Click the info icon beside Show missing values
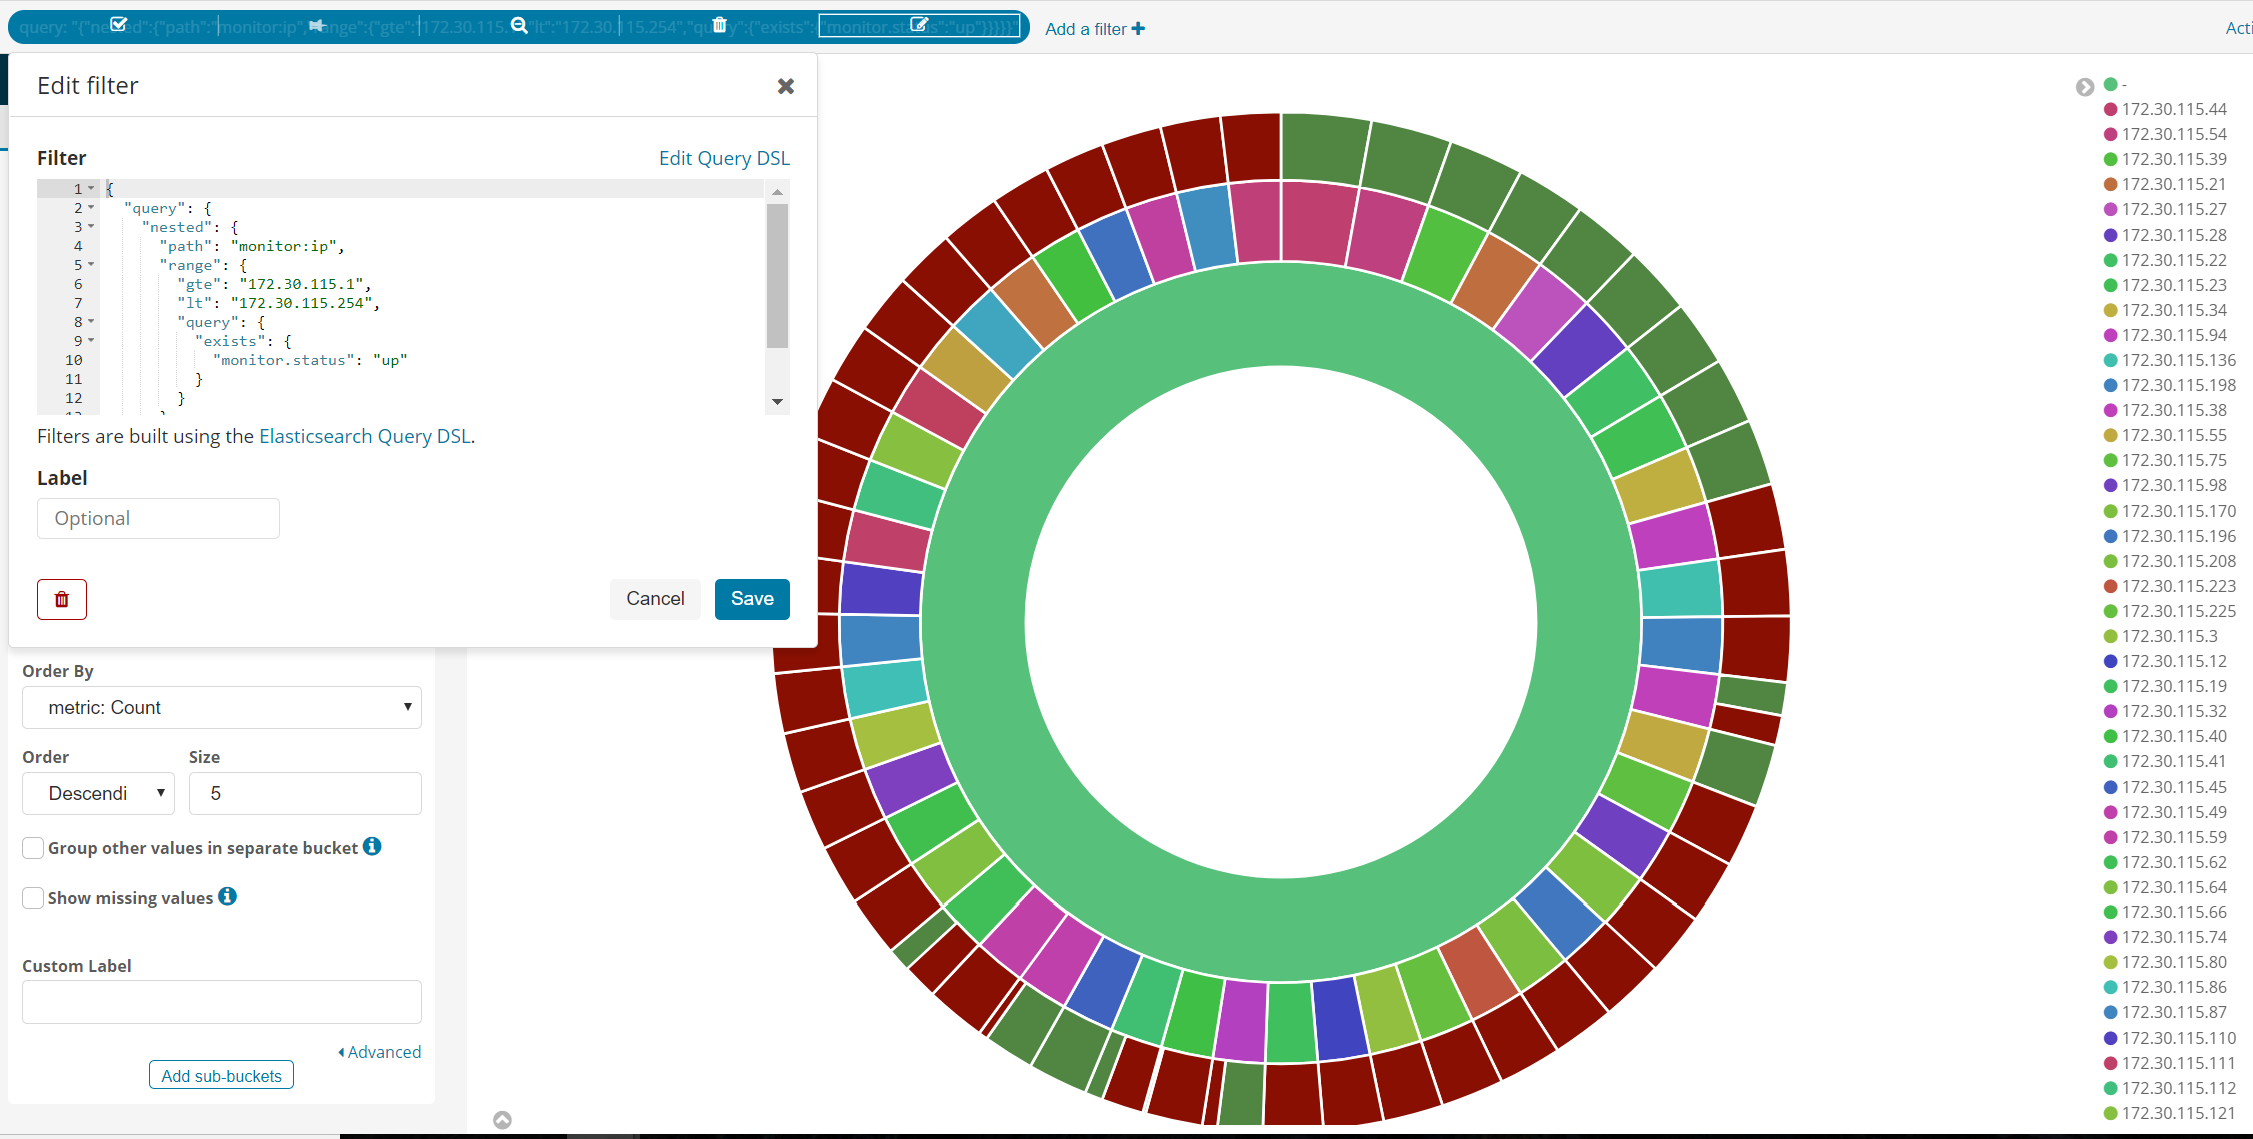 228,896
